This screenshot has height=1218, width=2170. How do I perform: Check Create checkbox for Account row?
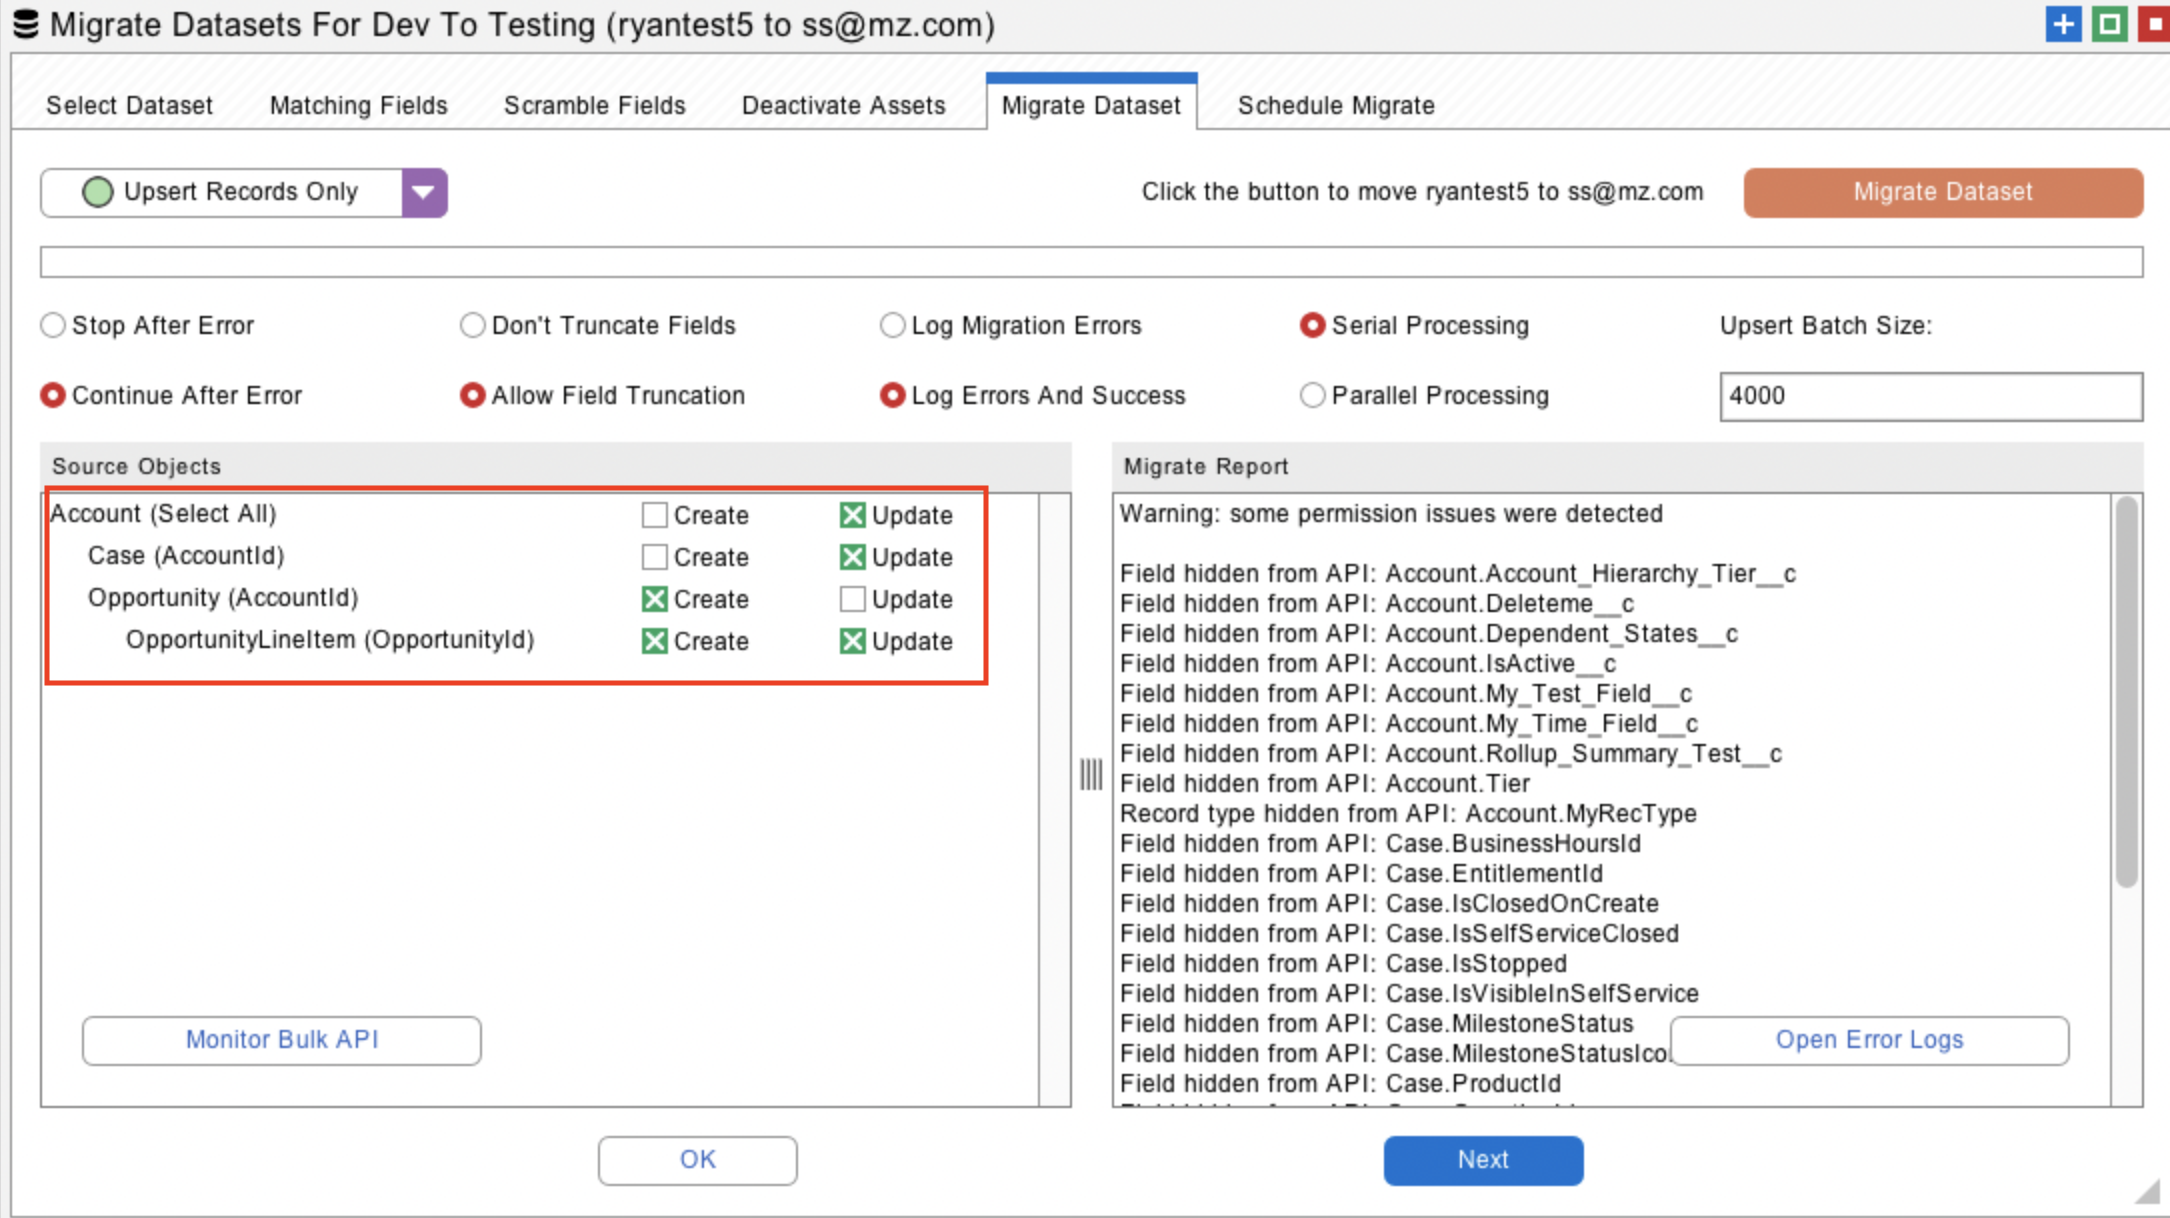[x=654, y=515]
